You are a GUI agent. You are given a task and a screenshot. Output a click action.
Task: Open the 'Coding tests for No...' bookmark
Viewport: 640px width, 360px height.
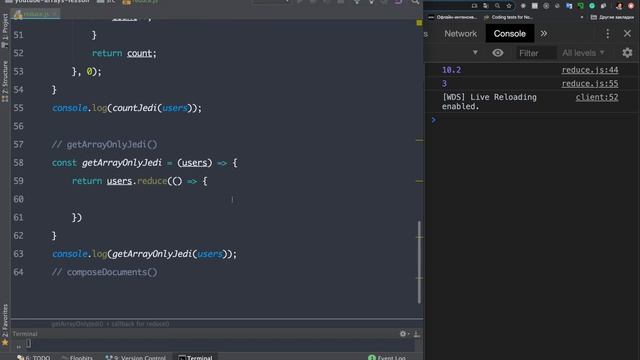[x=508, y=17]
